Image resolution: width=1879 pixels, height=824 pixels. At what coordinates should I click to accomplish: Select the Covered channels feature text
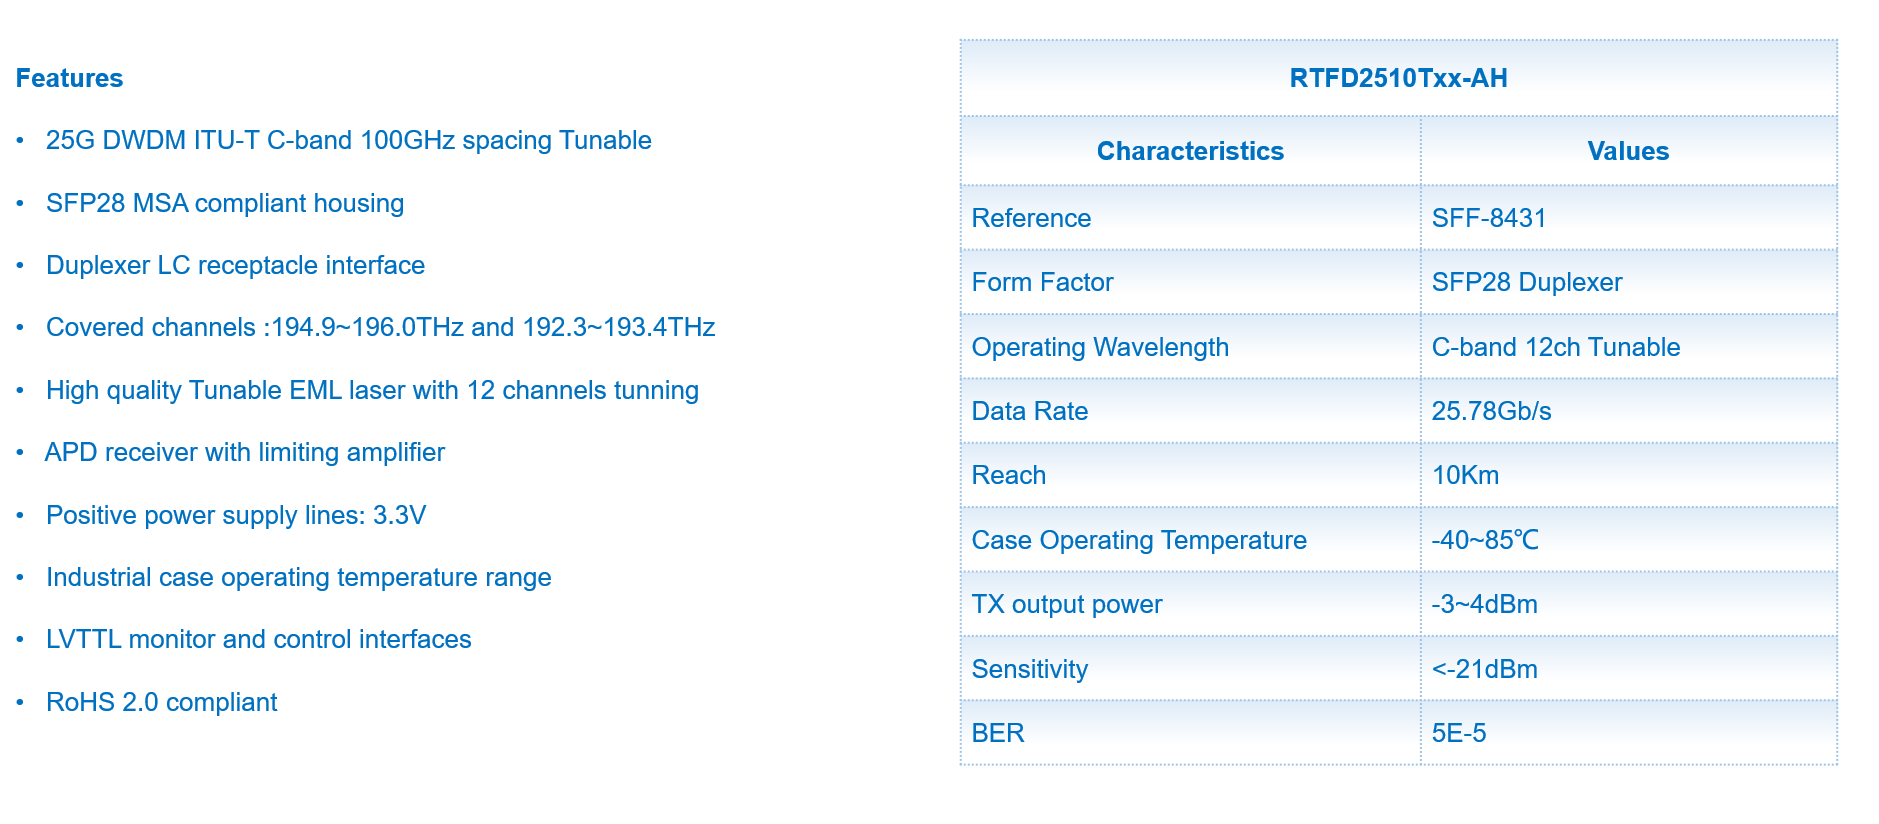tap(380, 327)
